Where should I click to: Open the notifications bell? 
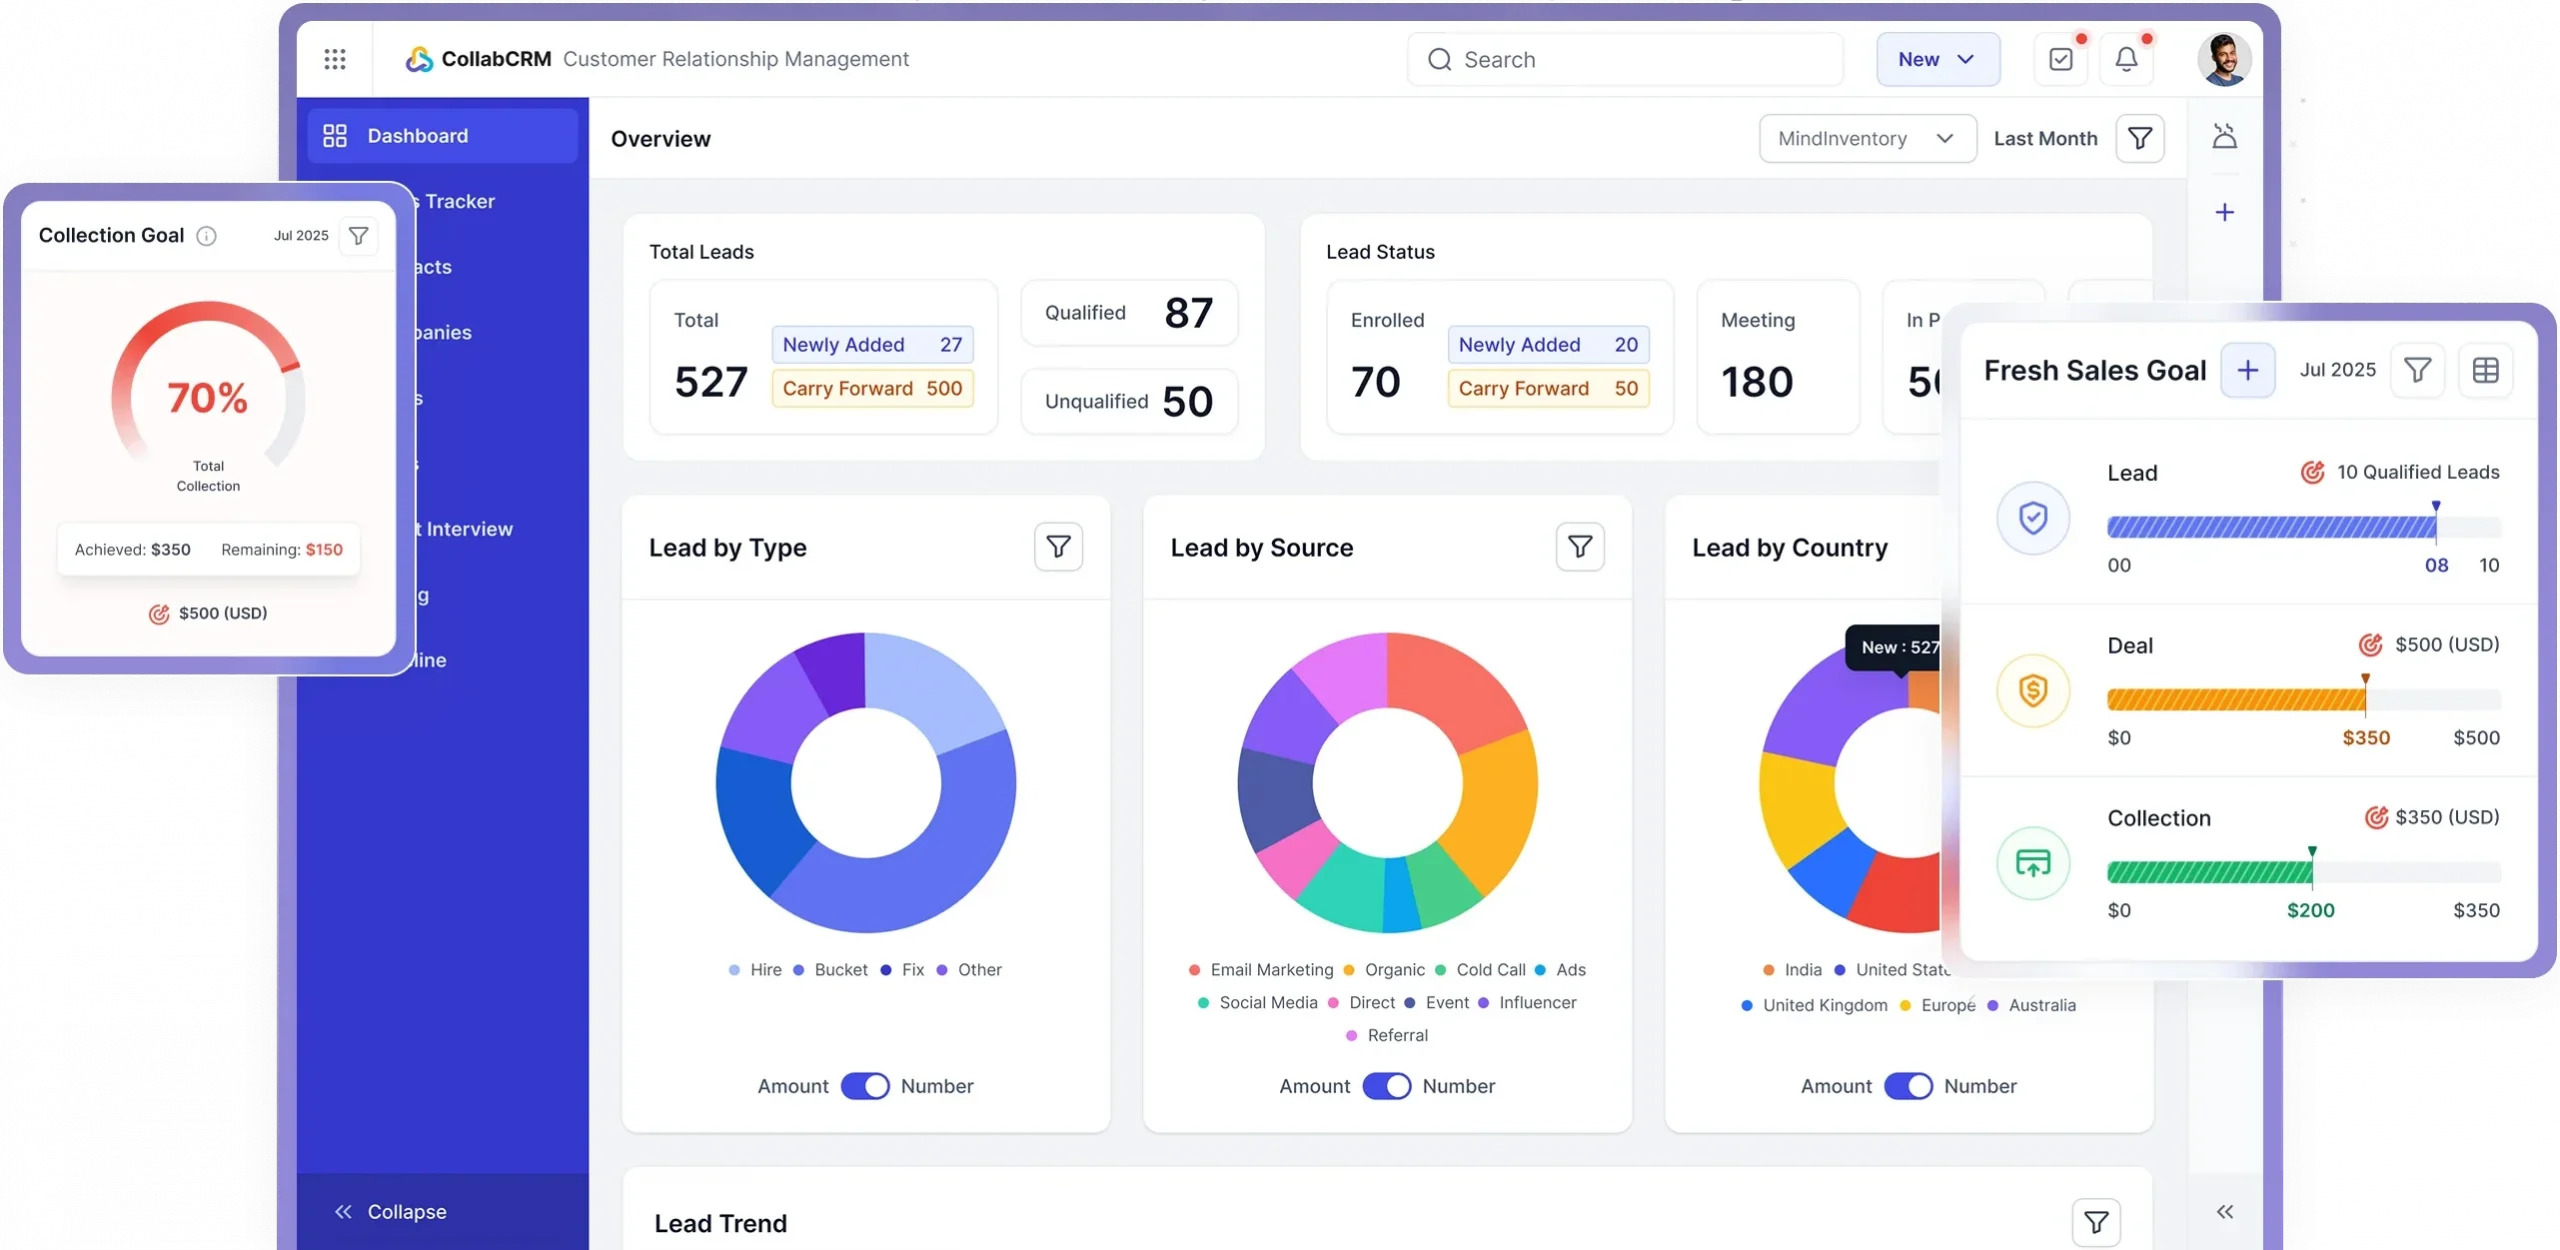coord(2126,59)
